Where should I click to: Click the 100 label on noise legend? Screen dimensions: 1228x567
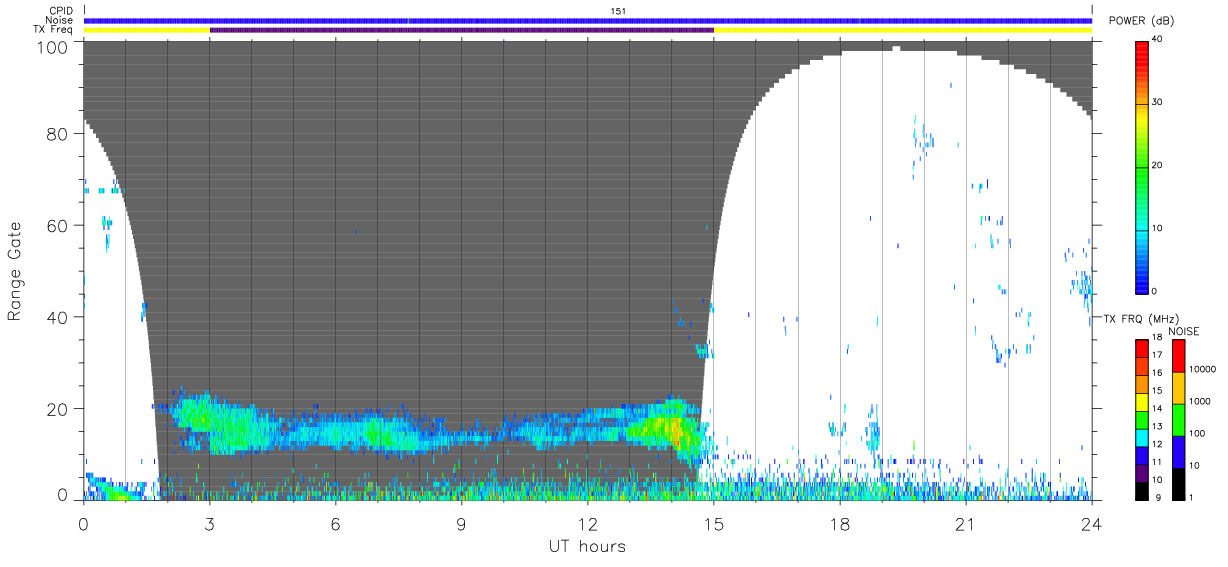pos(1197,433)
